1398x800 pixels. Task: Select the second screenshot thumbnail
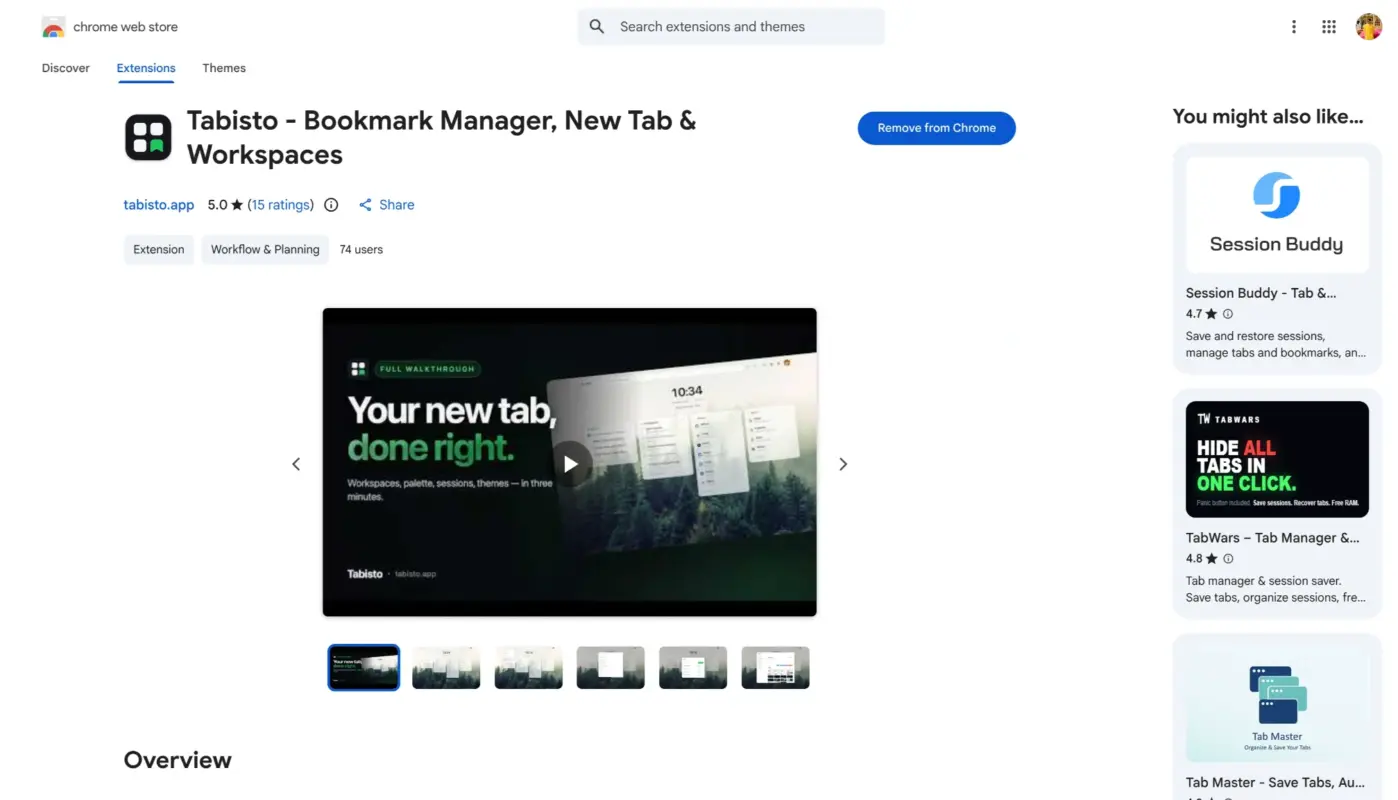(x=446, y=668)
